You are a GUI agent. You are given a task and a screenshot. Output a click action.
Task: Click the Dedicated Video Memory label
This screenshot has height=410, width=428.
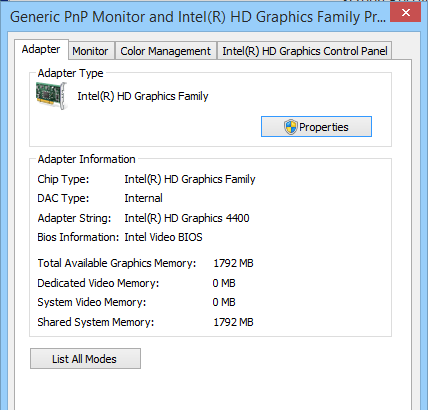[98, 283]
